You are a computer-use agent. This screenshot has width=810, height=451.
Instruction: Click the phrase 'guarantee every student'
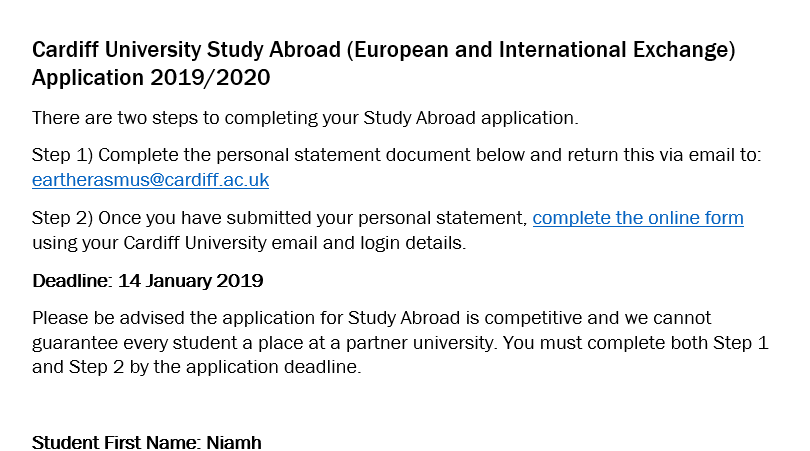(x=124, y=343)
